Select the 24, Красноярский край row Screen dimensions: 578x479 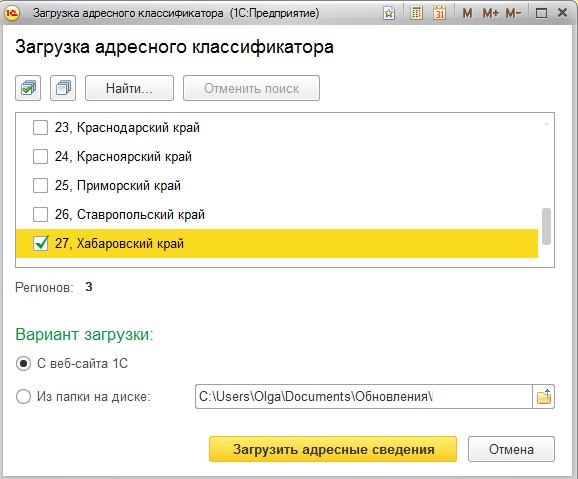[277, 157]
